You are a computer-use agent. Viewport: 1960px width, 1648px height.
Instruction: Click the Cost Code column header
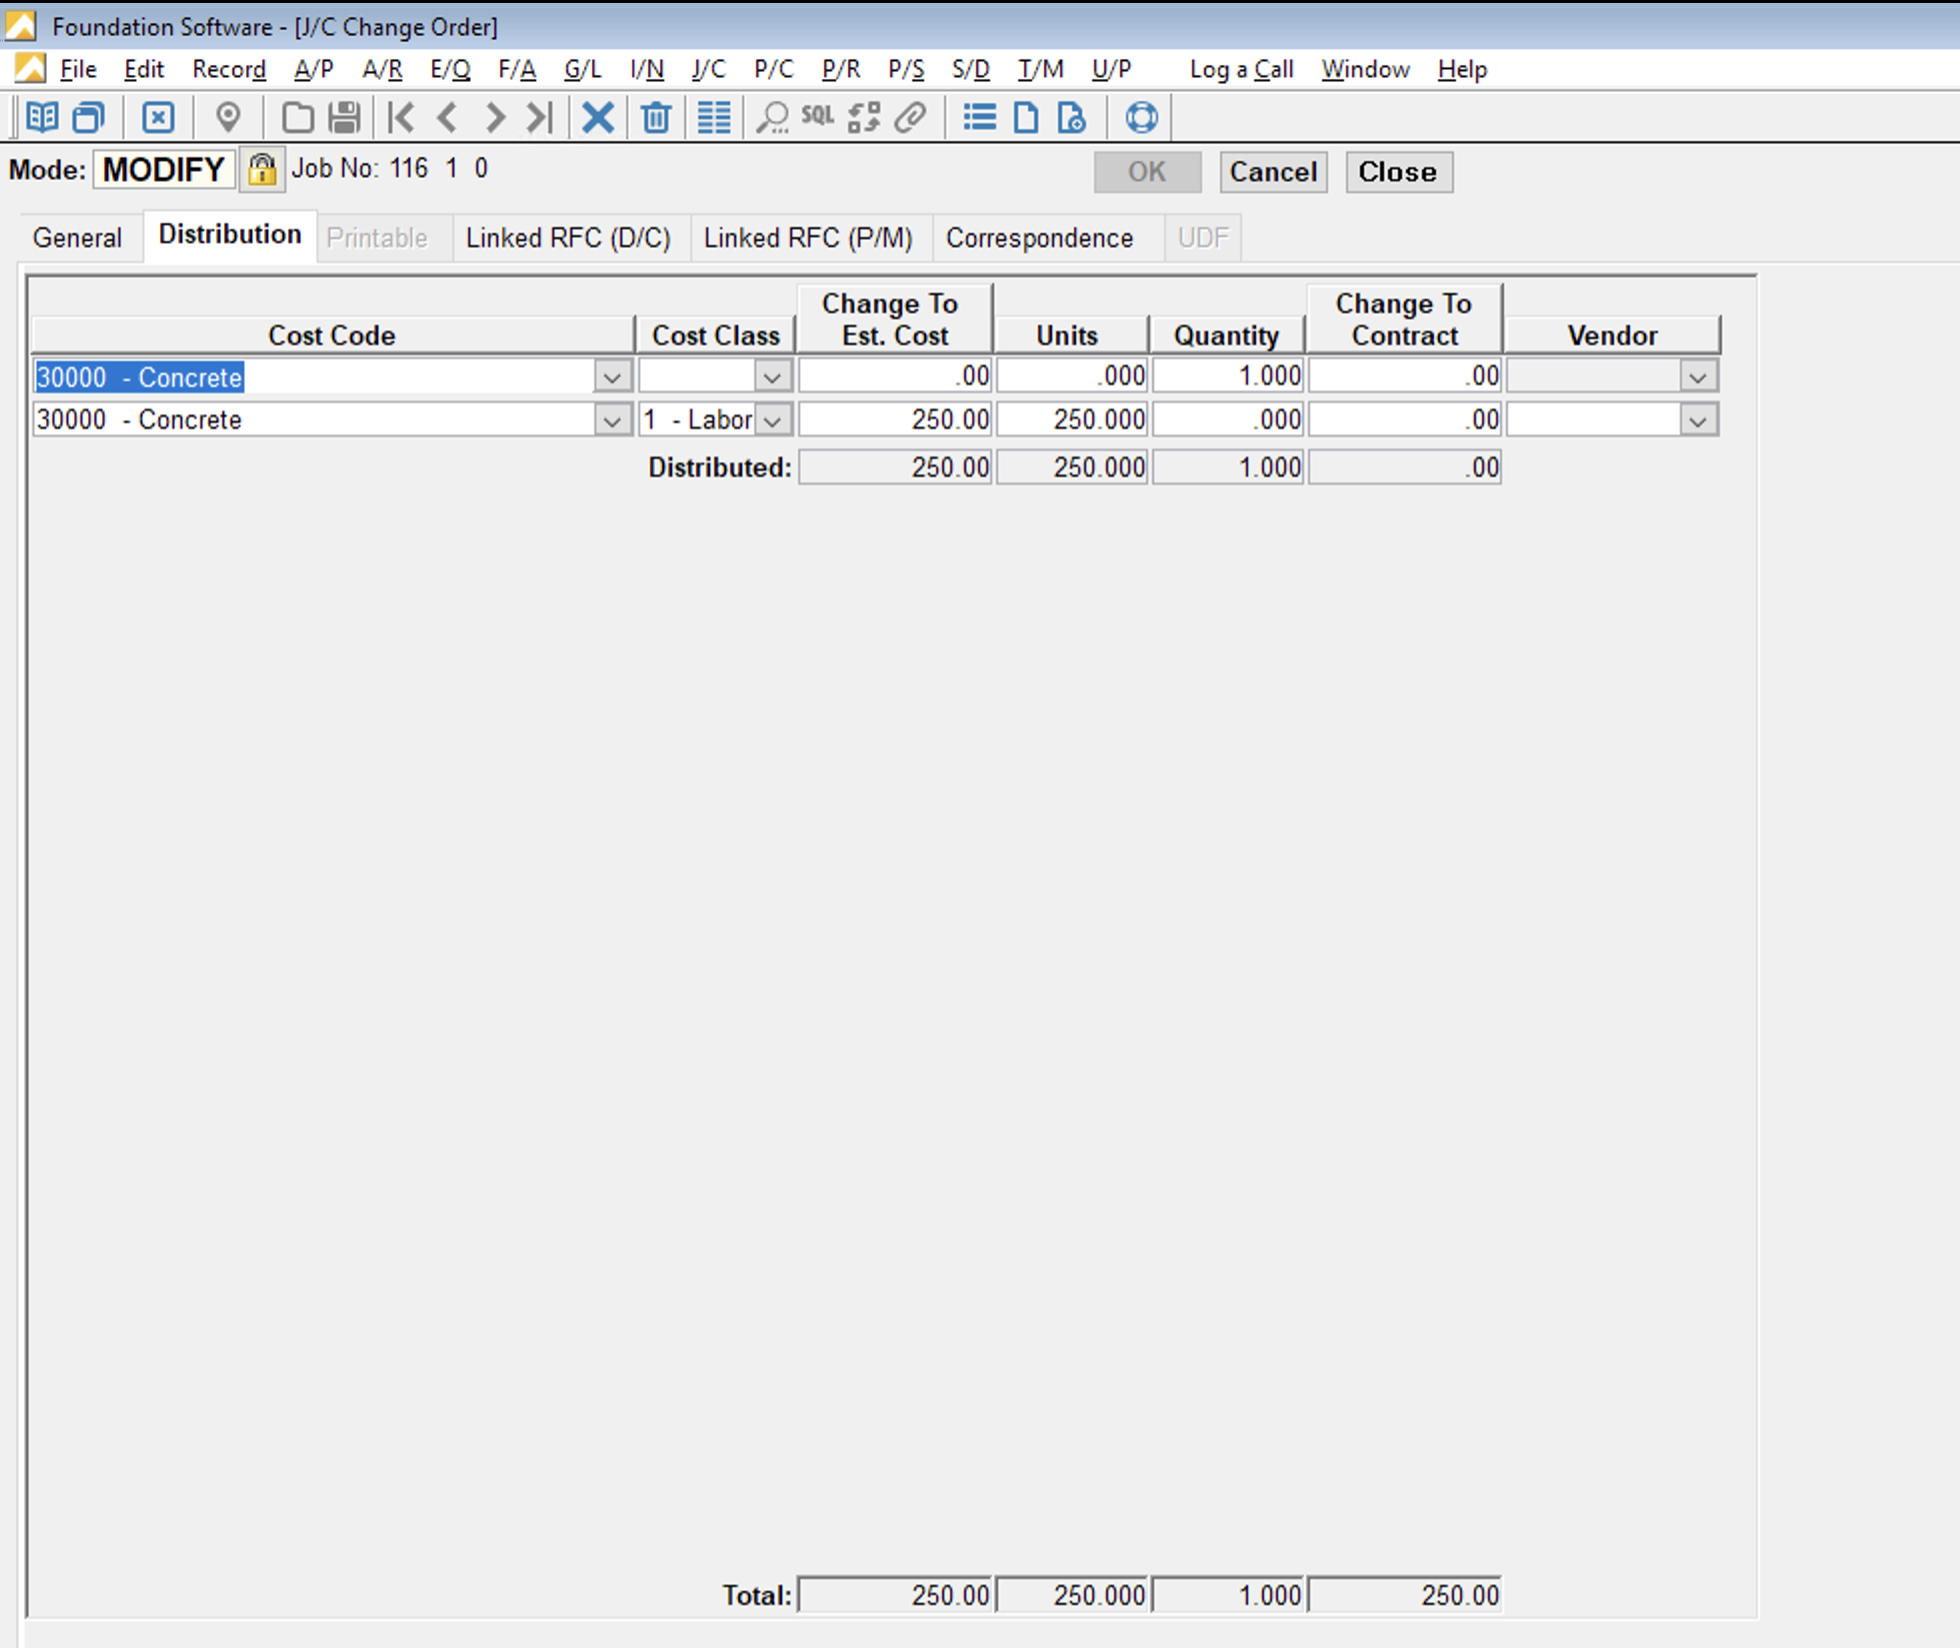pyautogui.click(x=332, y=335)
